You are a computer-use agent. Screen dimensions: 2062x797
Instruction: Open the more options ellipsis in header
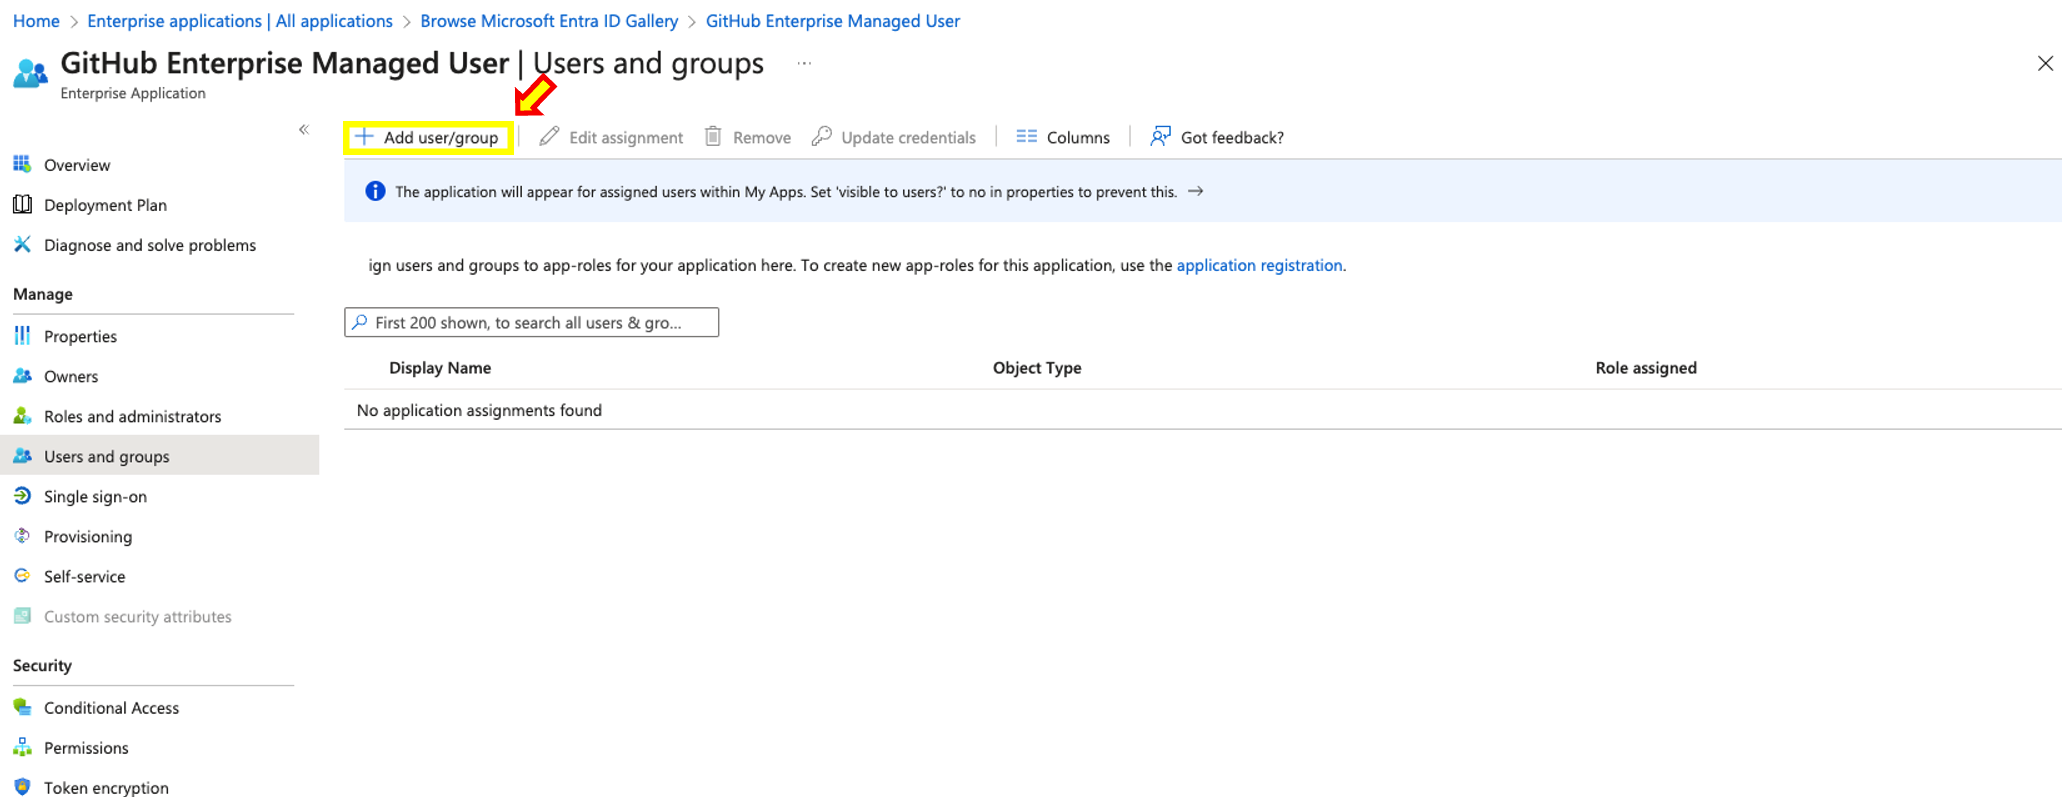tap(804, 63)
